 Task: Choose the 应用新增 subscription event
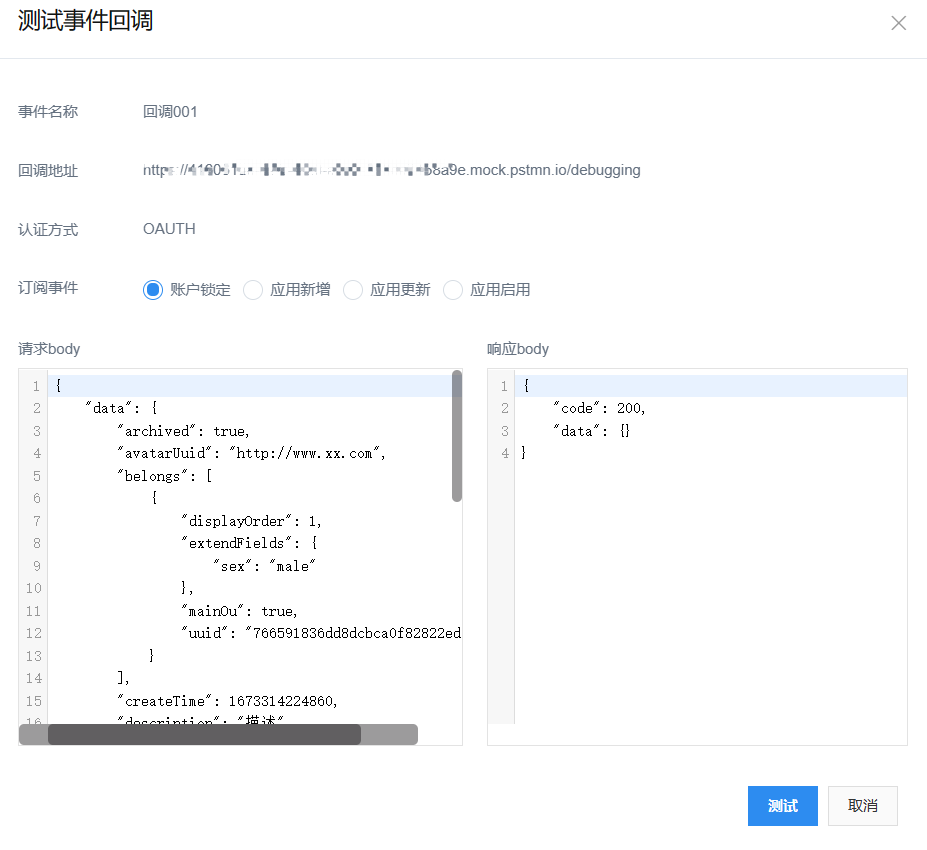point(253,290)
